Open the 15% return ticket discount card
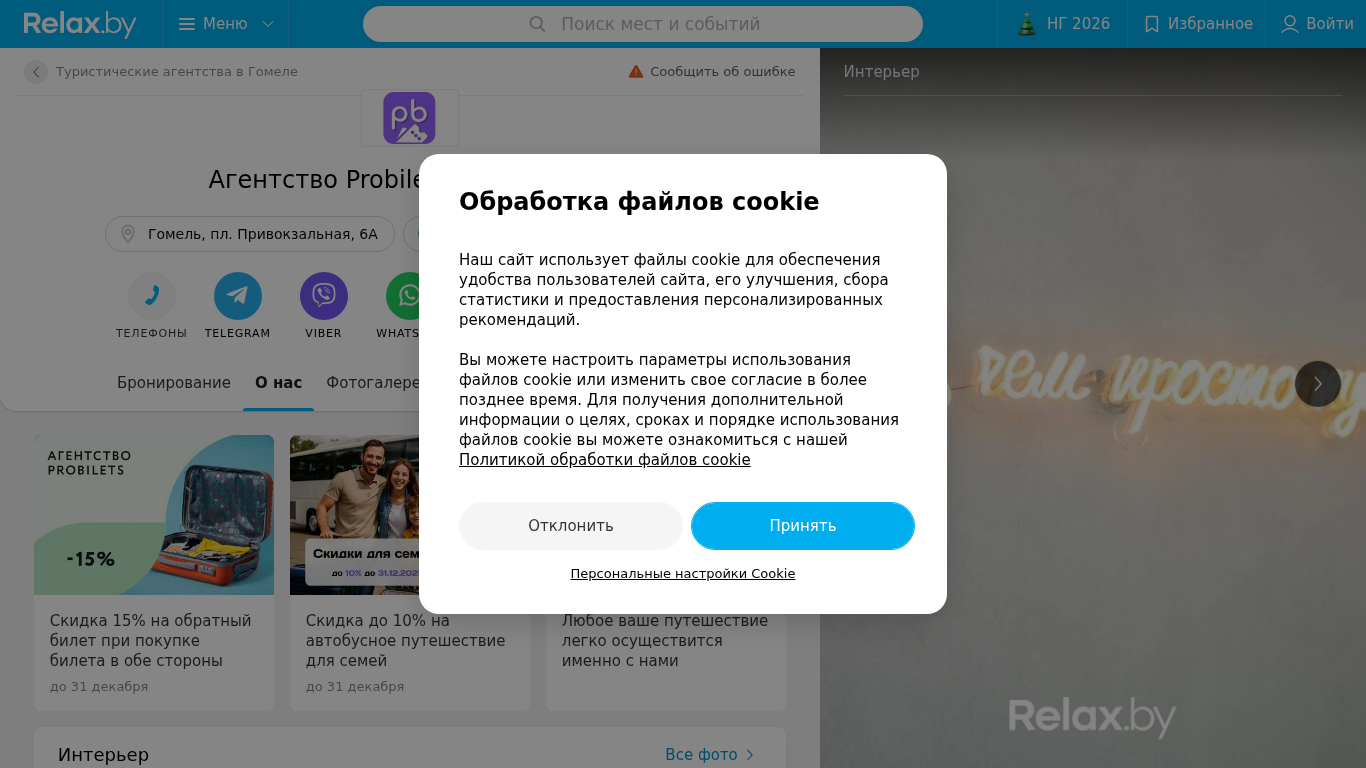The width and height of the screenshot is (1366, 768). (154, 572)
